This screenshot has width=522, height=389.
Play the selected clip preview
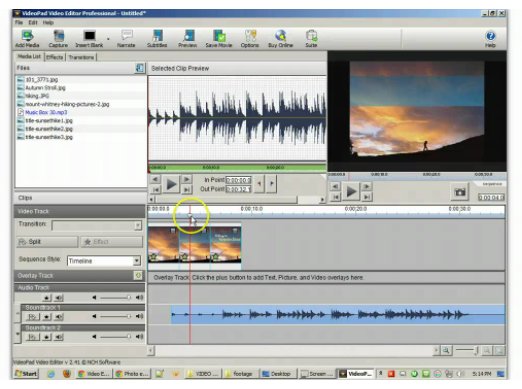(x=171, y=184)
